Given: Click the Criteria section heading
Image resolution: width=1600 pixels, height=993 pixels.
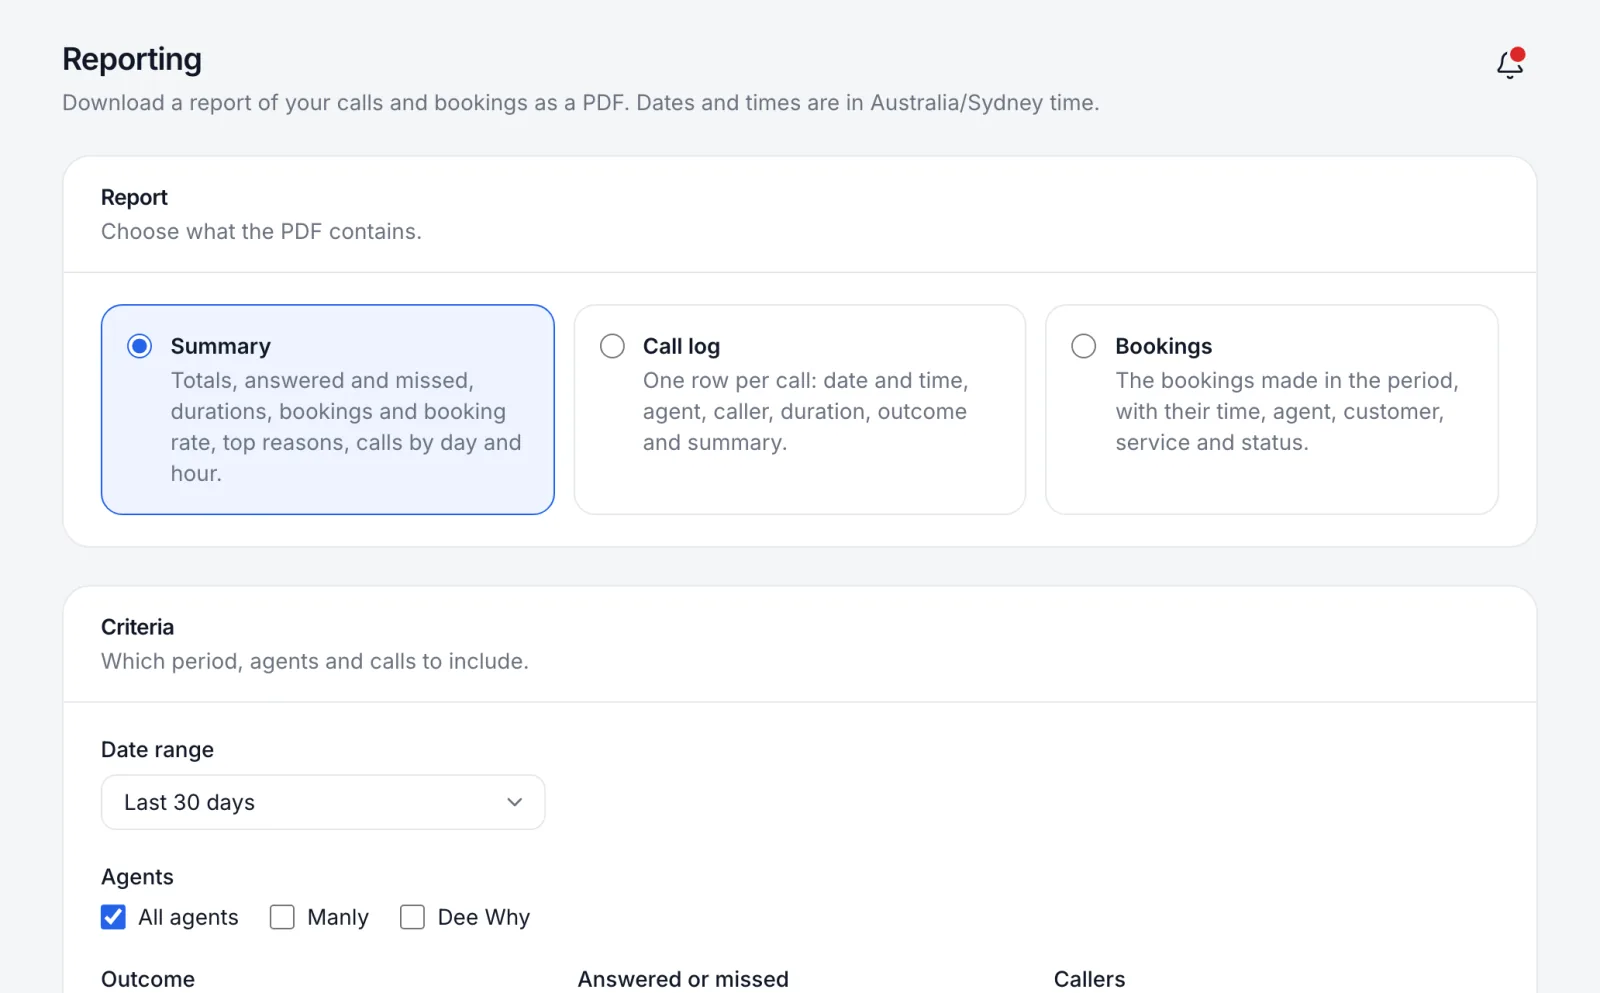Looking at the screenshot, I should coord(137,627).
